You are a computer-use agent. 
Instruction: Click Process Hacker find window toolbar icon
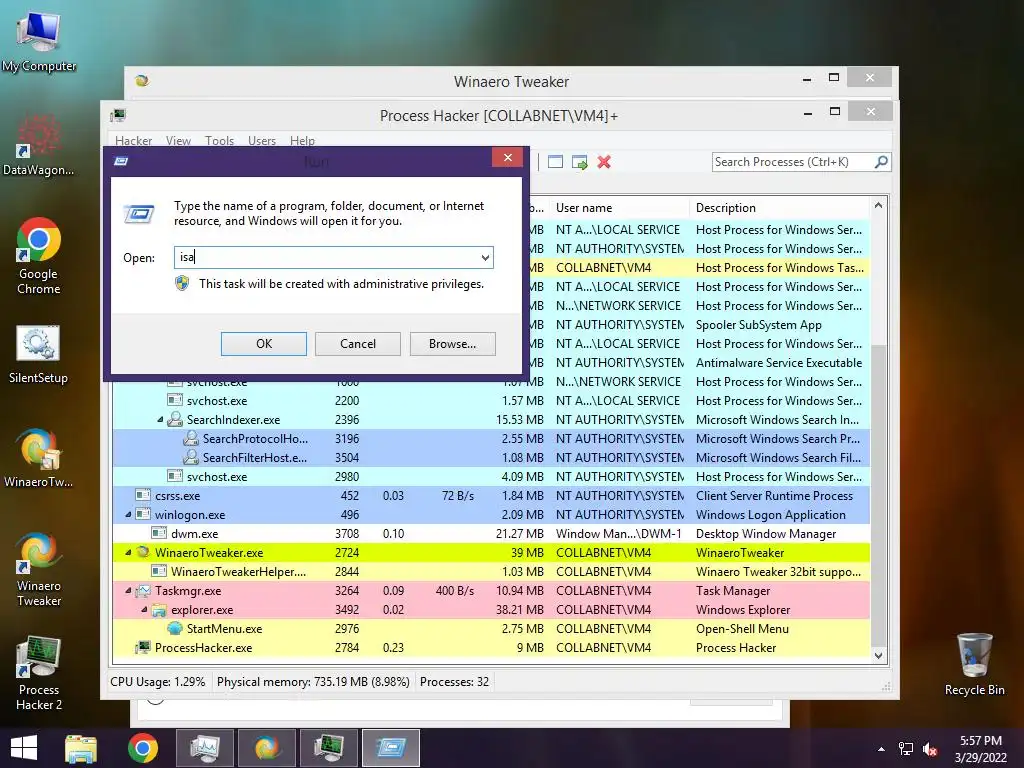(555, 162)
